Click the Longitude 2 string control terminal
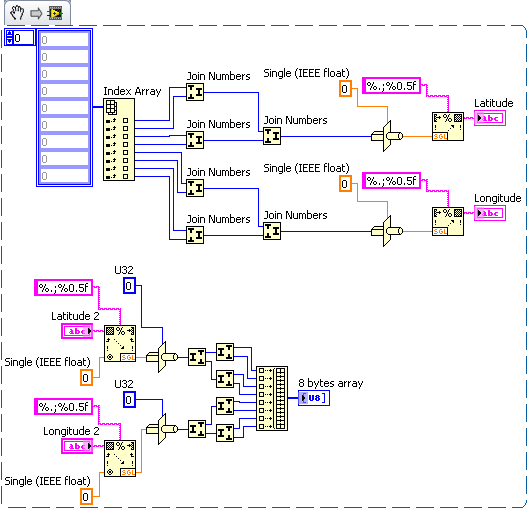Screen dimensions: 528x509 click(x=77, y=446)
